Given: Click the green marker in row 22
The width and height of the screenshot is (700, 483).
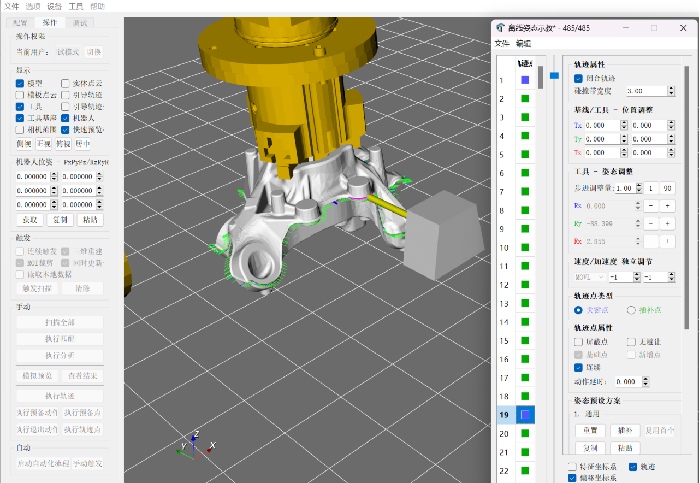Looking at the screenshot, I should 524,470.
